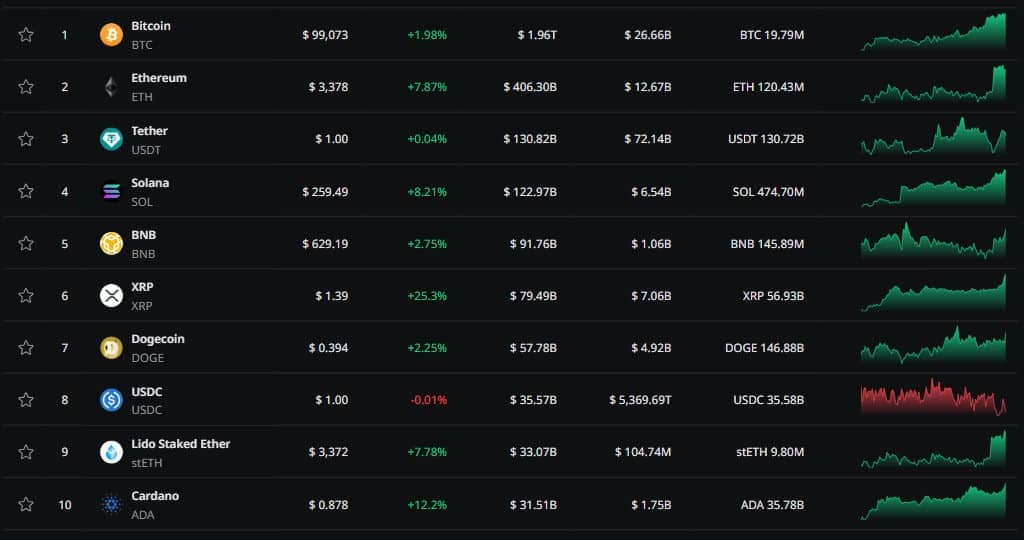Toggle the XRP favorite star
1024x540 pixels.
click(x=25, y=296)
